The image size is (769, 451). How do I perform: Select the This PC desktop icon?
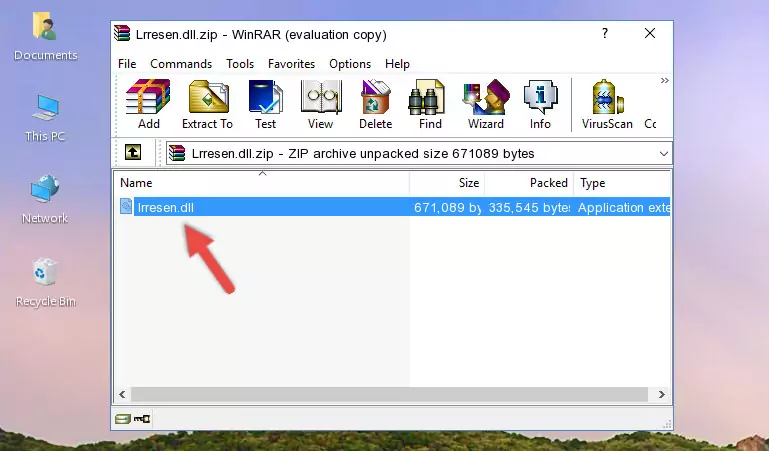[45, 118]
